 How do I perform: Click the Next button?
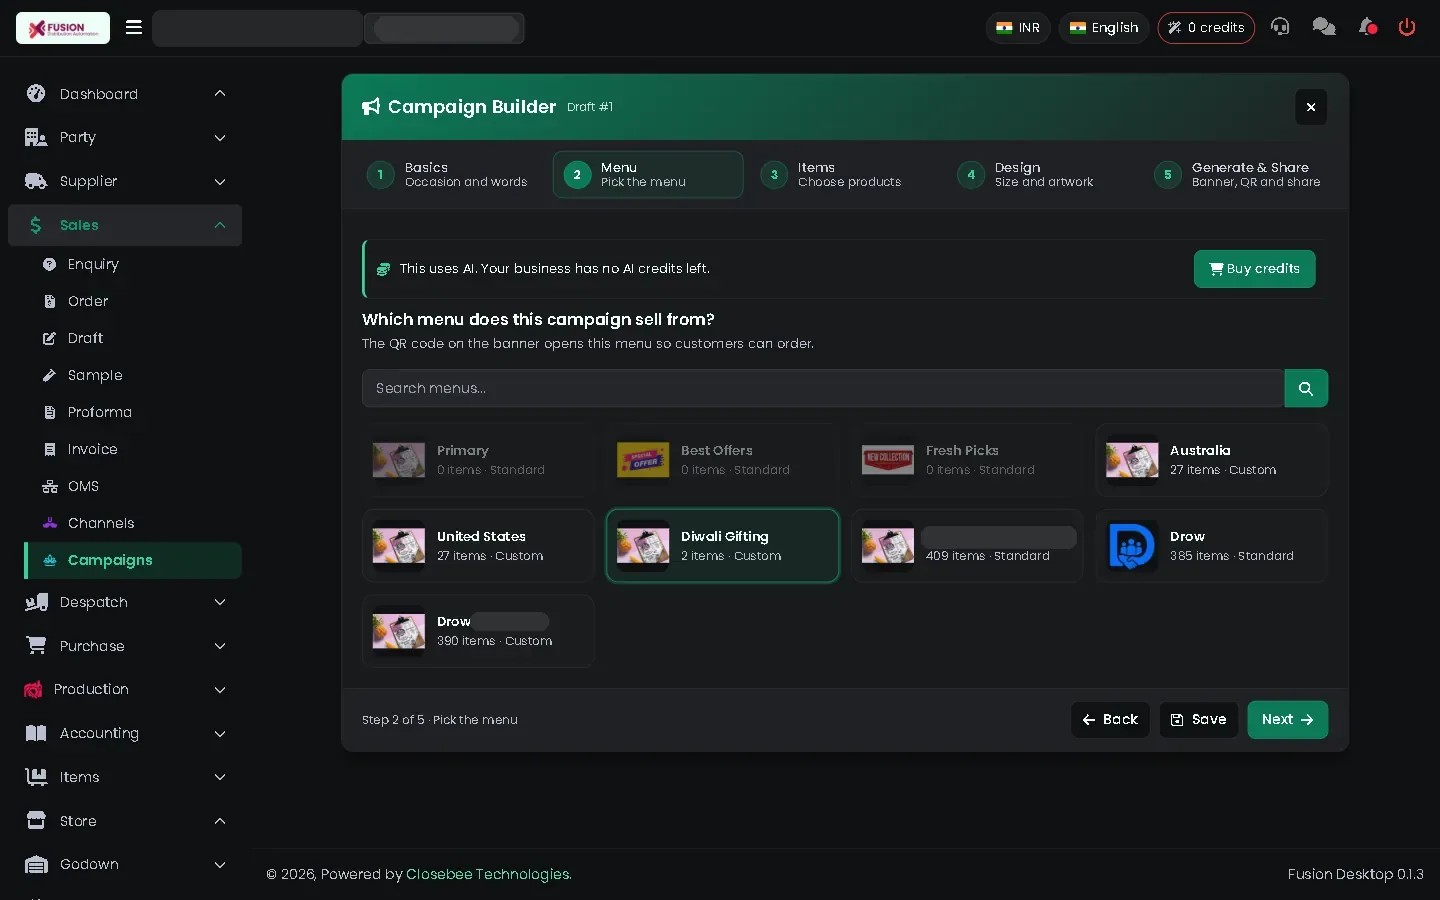pyautogui.click(x=1287, y=720)
